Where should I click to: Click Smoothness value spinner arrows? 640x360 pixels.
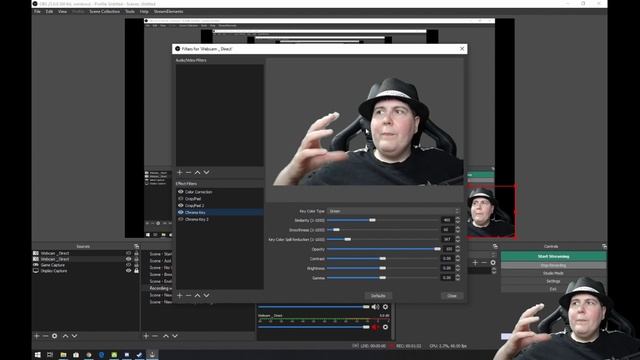pyautogui.click(x=458, y=230)
